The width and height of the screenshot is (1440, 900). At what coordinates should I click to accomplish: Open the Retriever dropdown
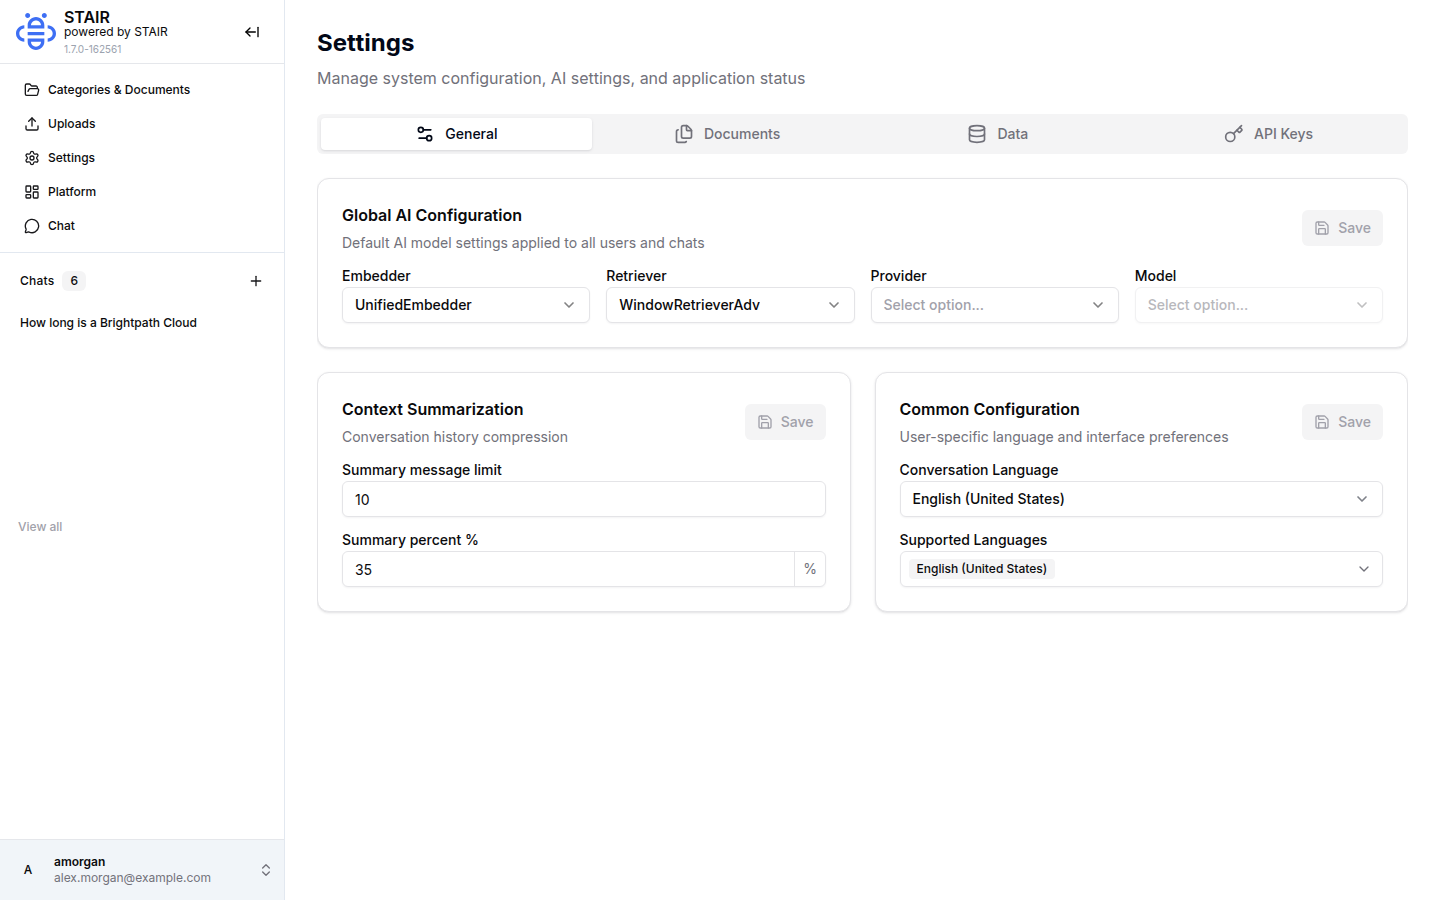[730, 305]
